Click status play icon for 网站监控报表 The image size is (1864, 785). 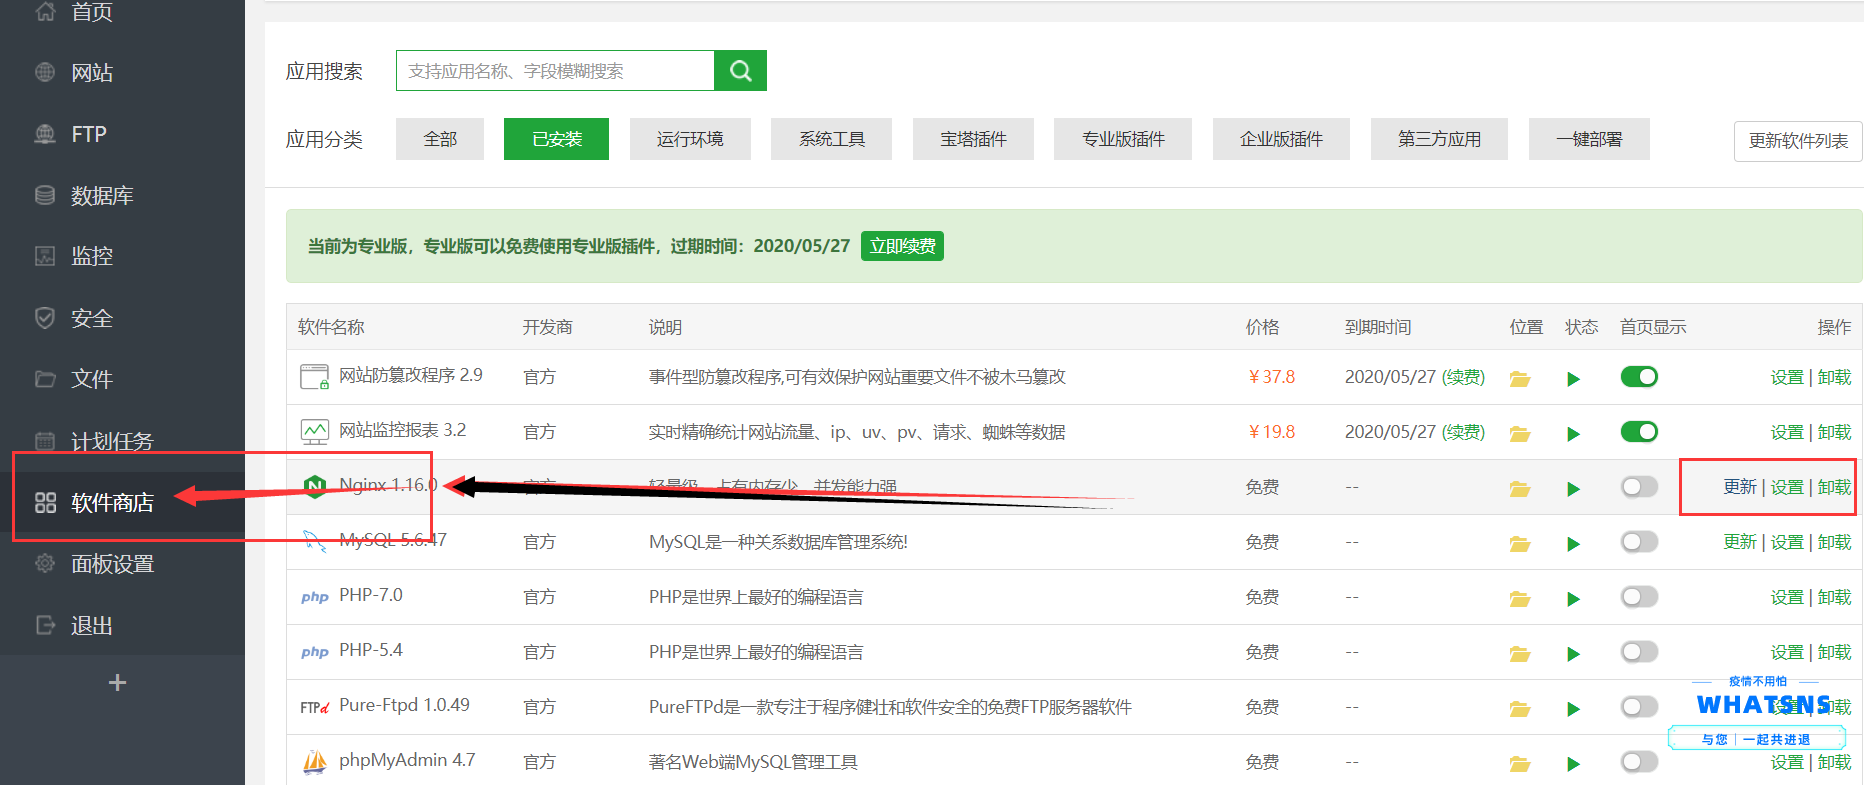[1573, 434]
